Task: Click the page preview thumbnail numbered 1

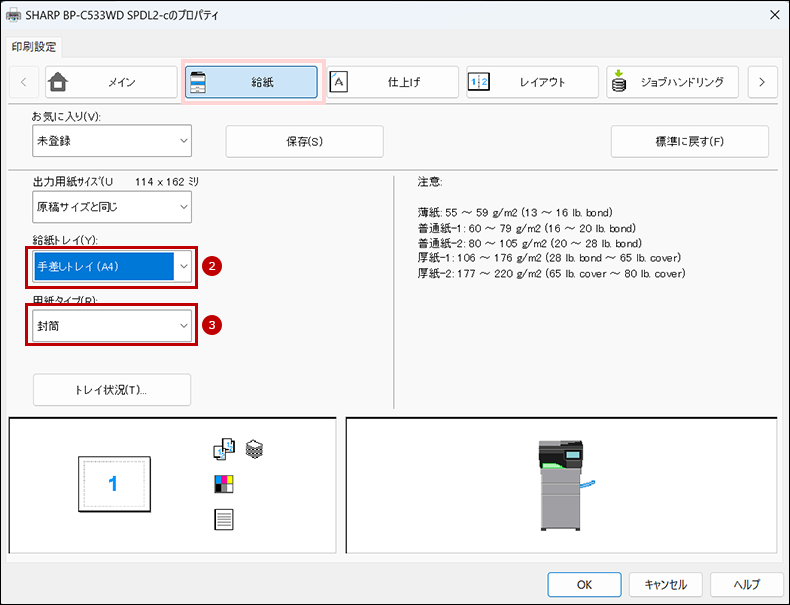Action: [x=112, y=484]
